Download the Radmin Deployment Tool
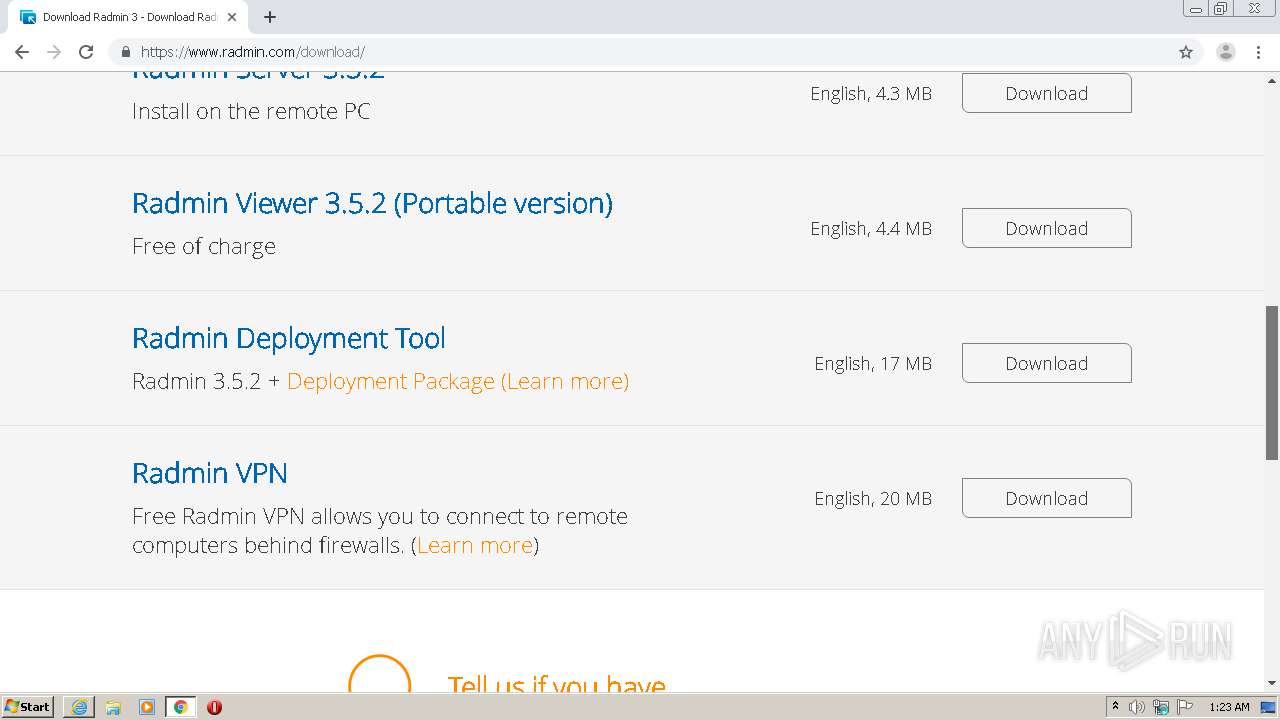Viewport: 1280px width, 720px height. click(x=1047, y=363)
